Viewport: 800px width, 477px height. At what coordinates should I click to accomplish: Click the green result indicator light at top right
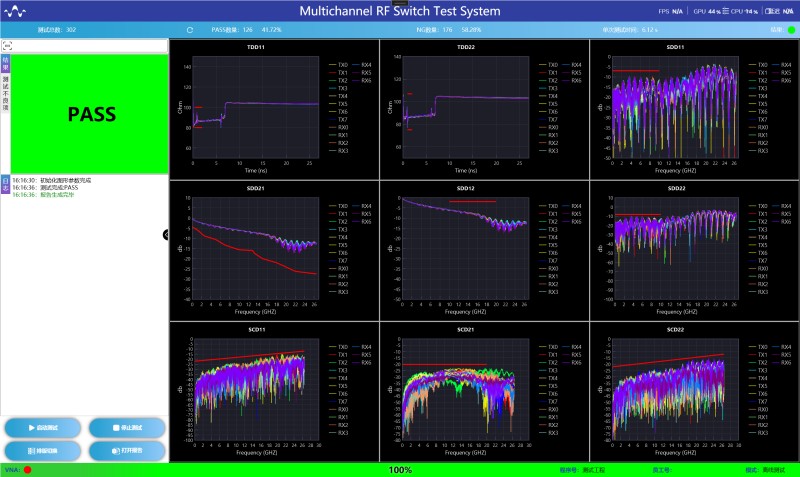(x=791, y=30)
